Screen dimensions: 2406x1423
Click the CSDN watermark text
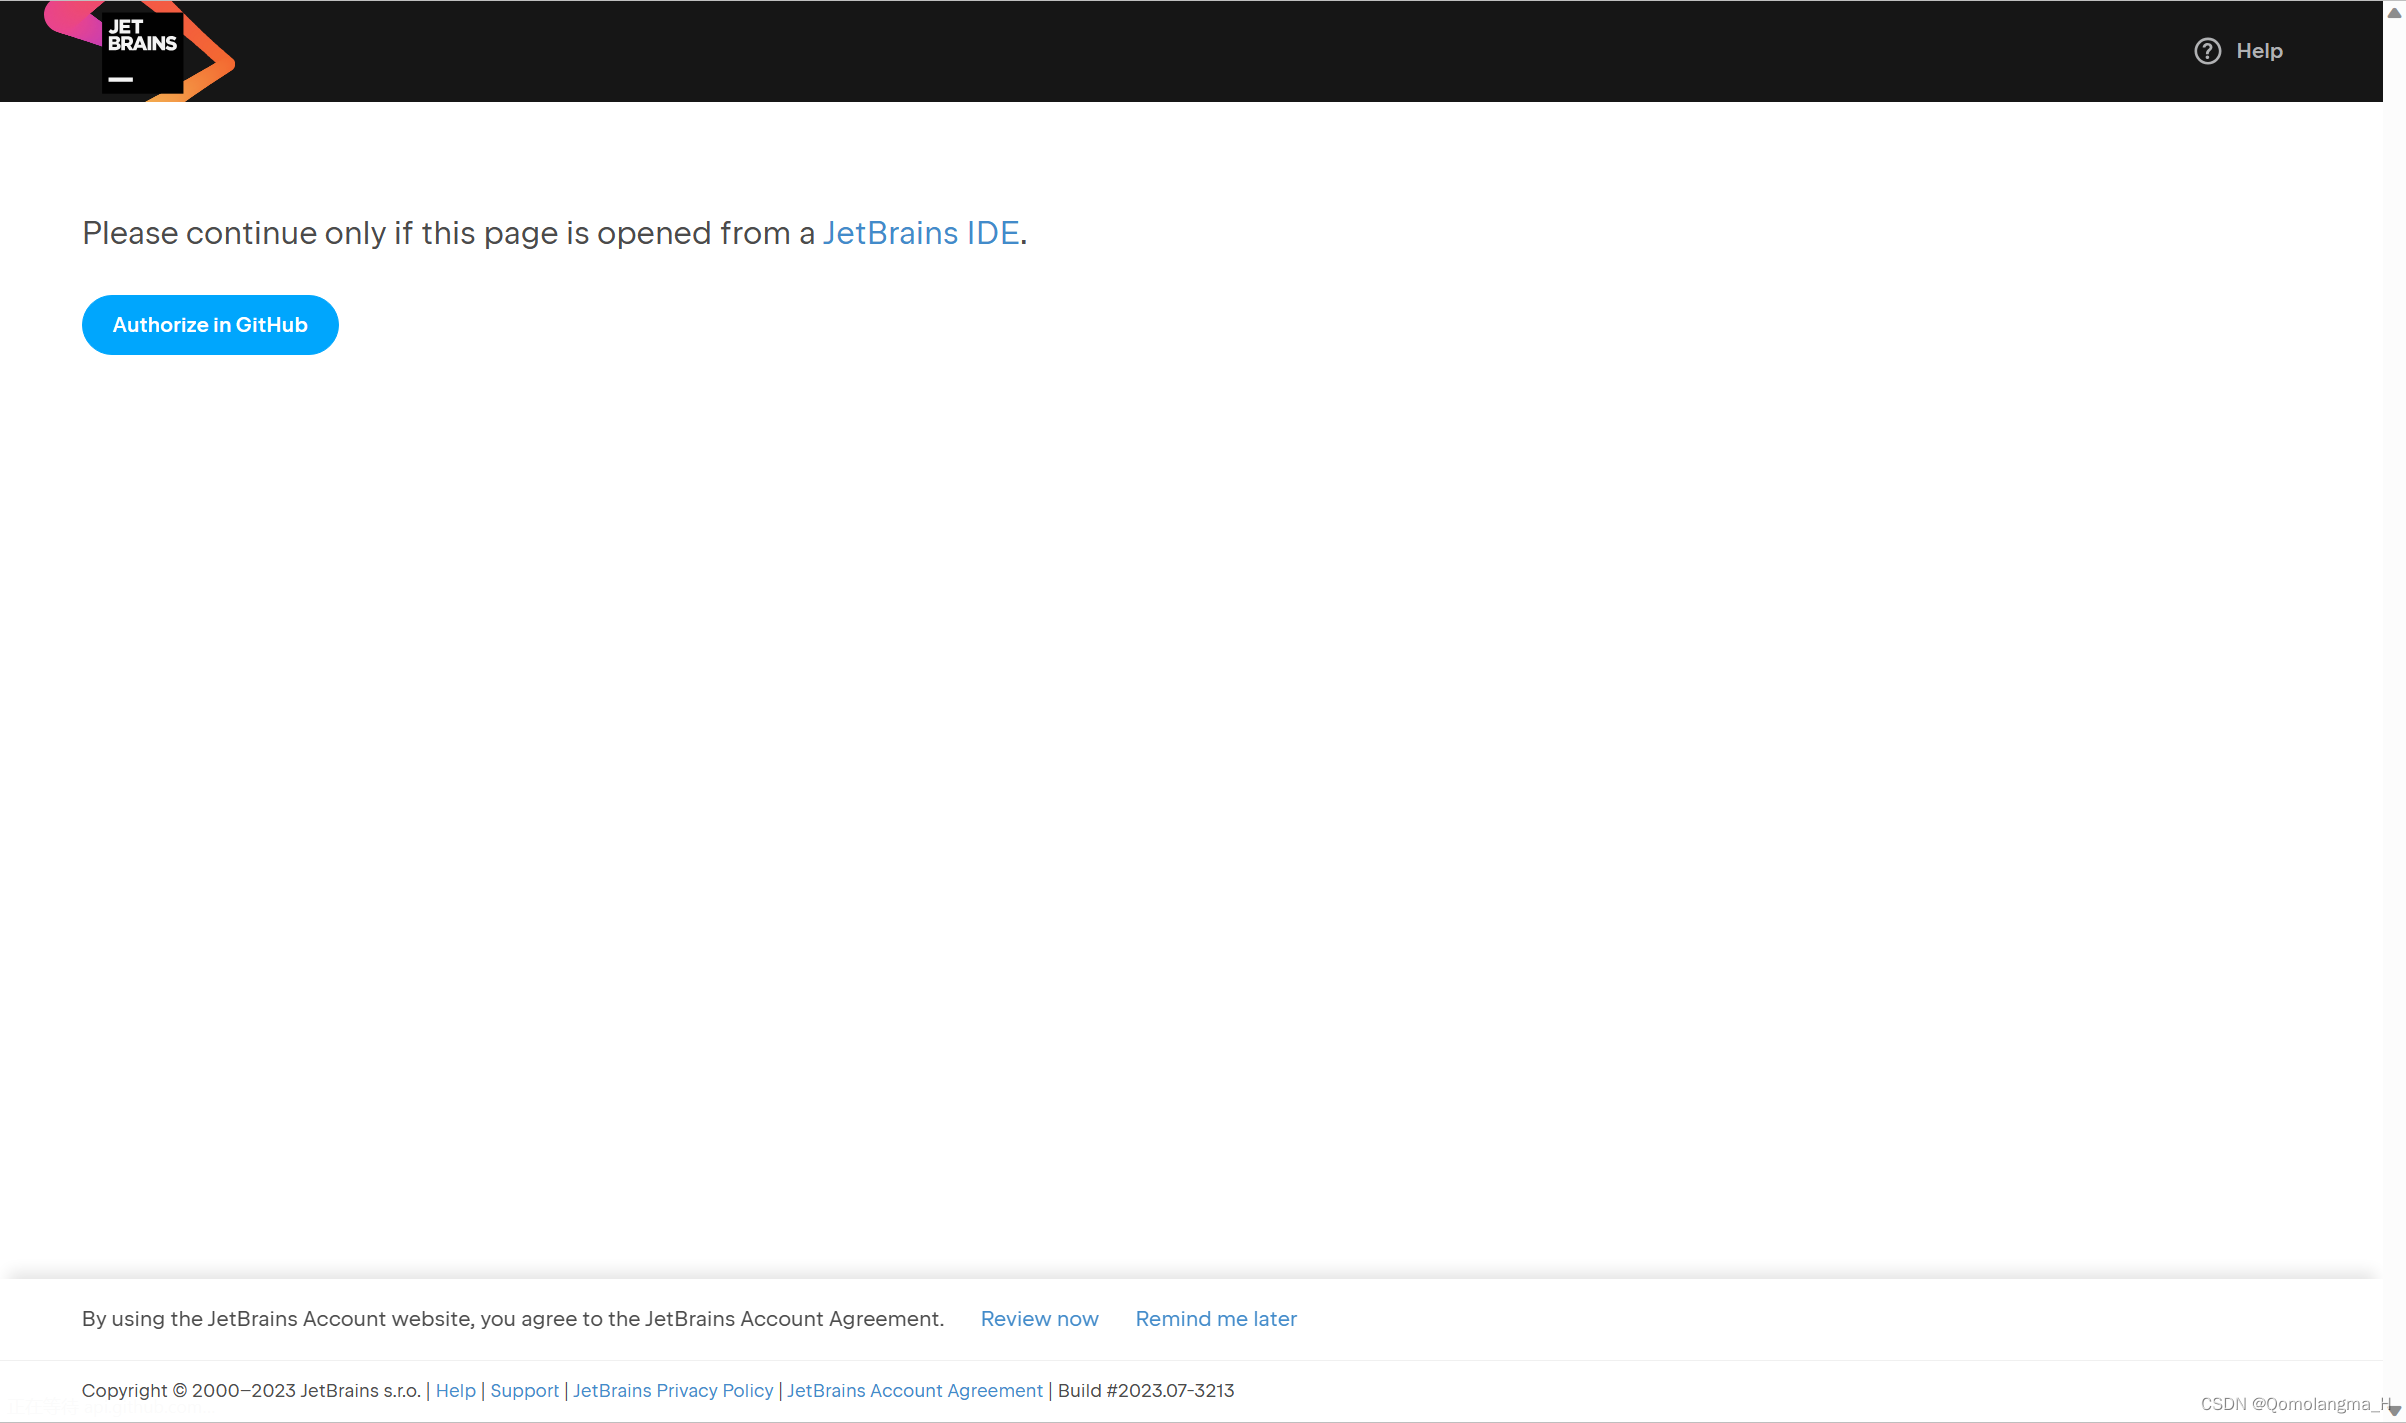coord(2290,1404)
